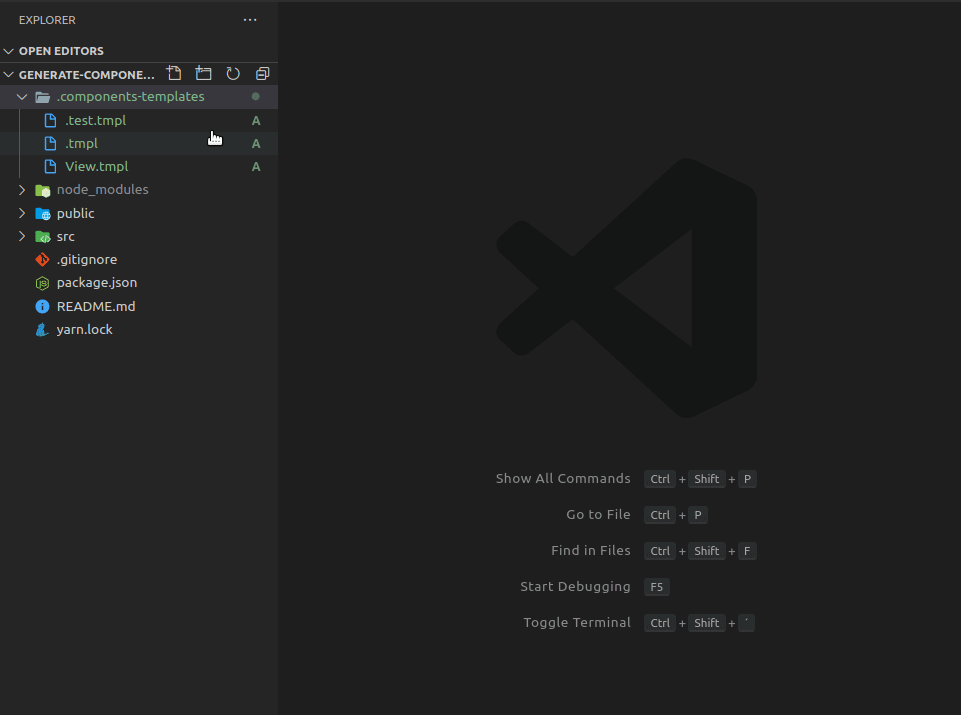This screenshot has height=715, width=961.
Task: Expand the src folder chevron
Action: click(22, 236)
